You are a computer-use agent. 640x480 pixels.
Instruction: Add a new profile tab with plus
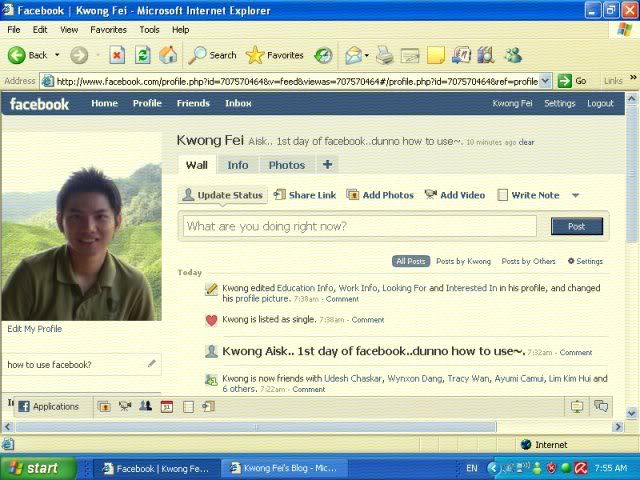(x=327, y=164)
